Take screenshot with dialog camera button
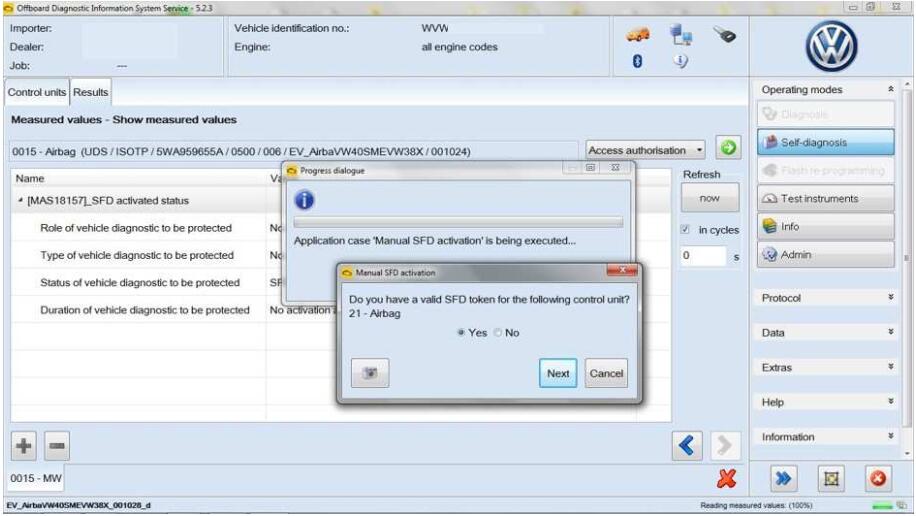The width and height of the screenshot is (916, 516). coord(370,373)
